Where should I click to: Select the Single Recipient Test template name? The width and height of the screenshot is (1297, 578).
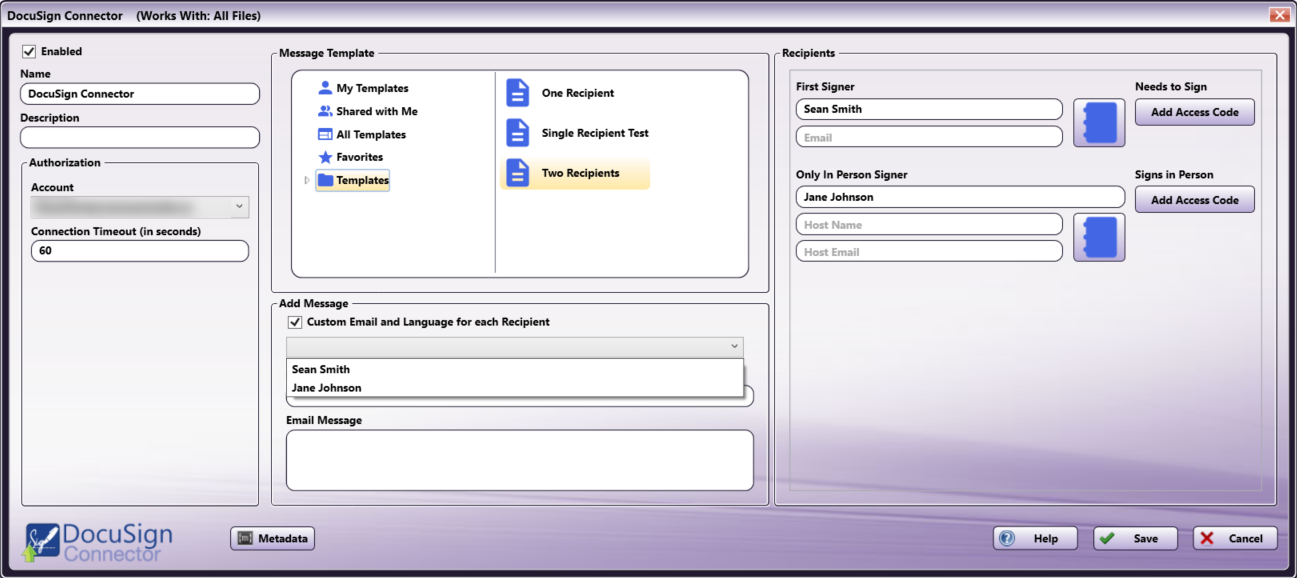pyautogui.click(x=595, y=133)
